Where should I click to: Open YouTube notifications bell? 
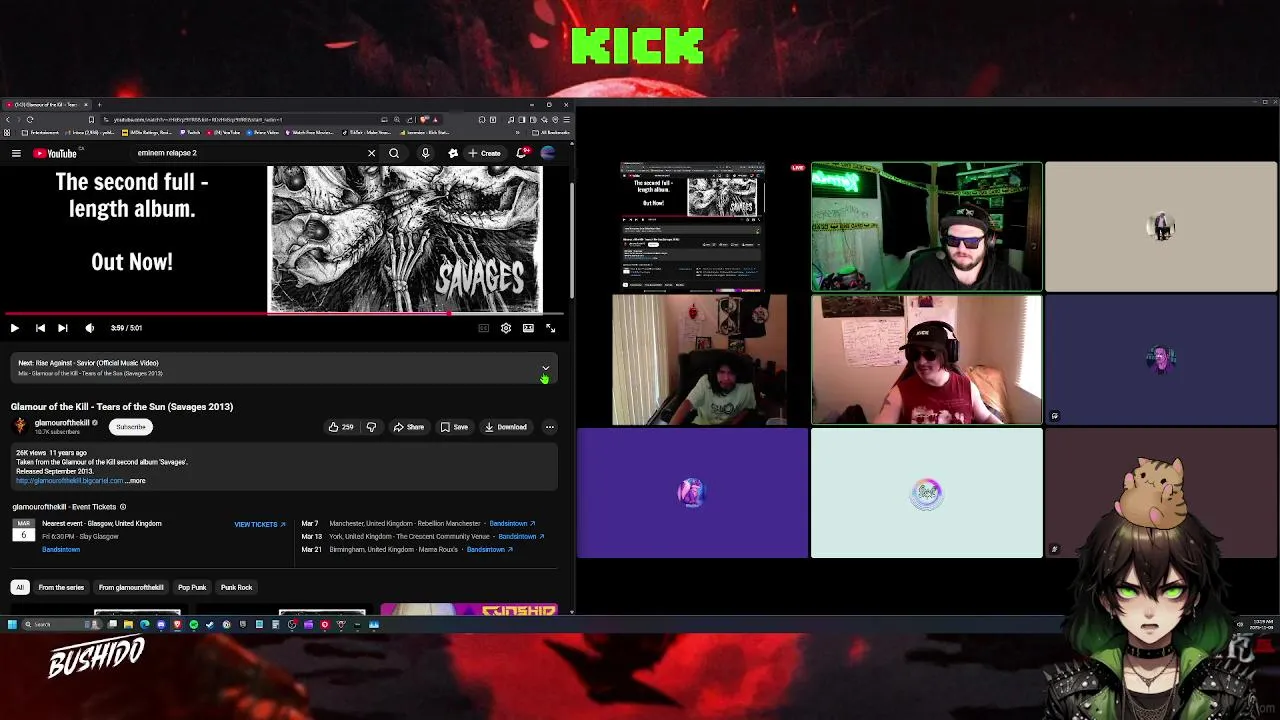click(x=521, y=153)
